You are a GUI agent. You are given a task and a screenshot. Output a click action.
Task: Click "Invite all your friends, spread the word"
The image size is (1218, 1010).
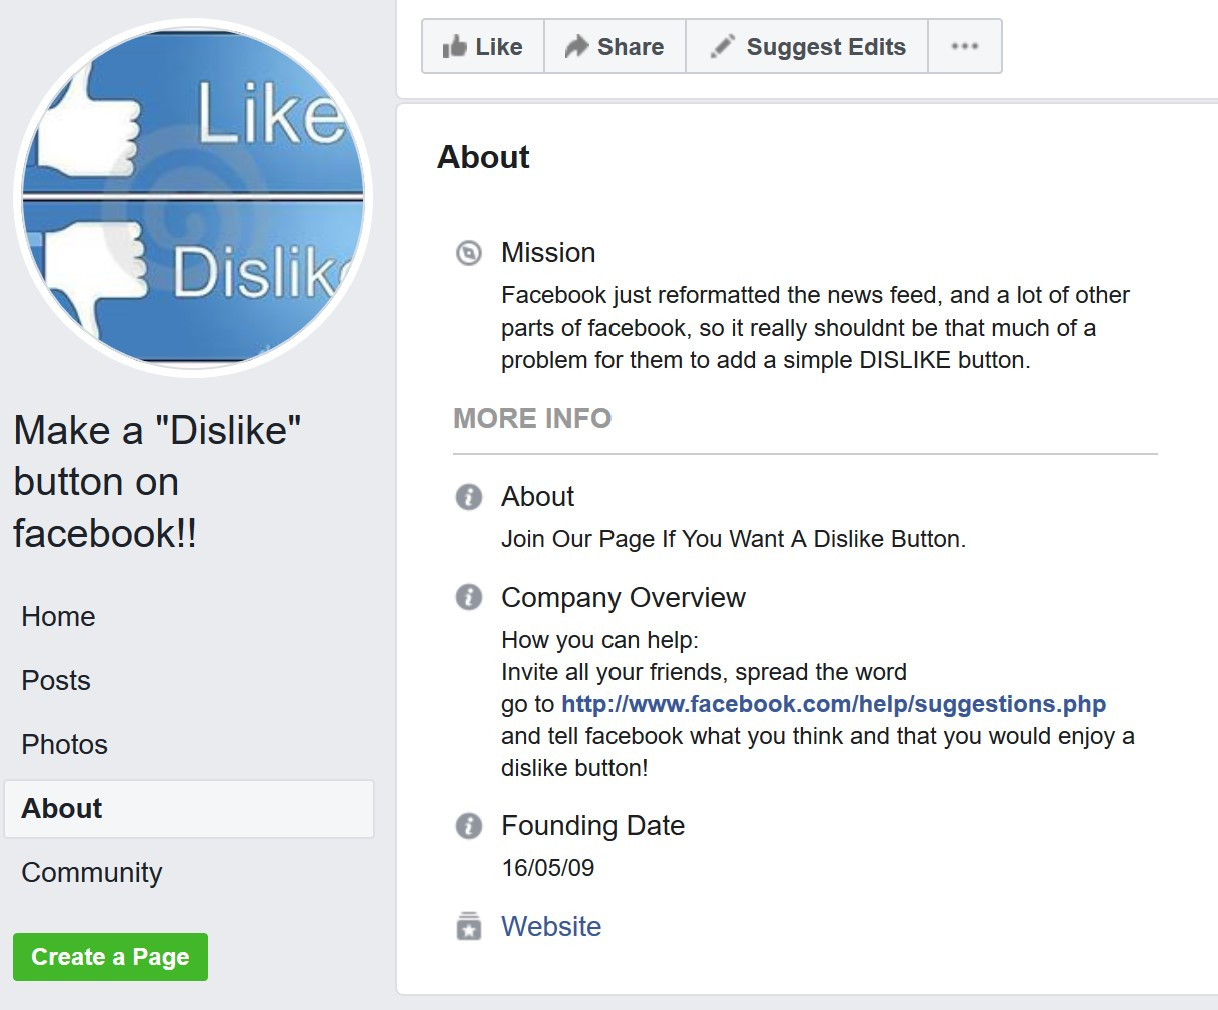click(x=704, y=672)
